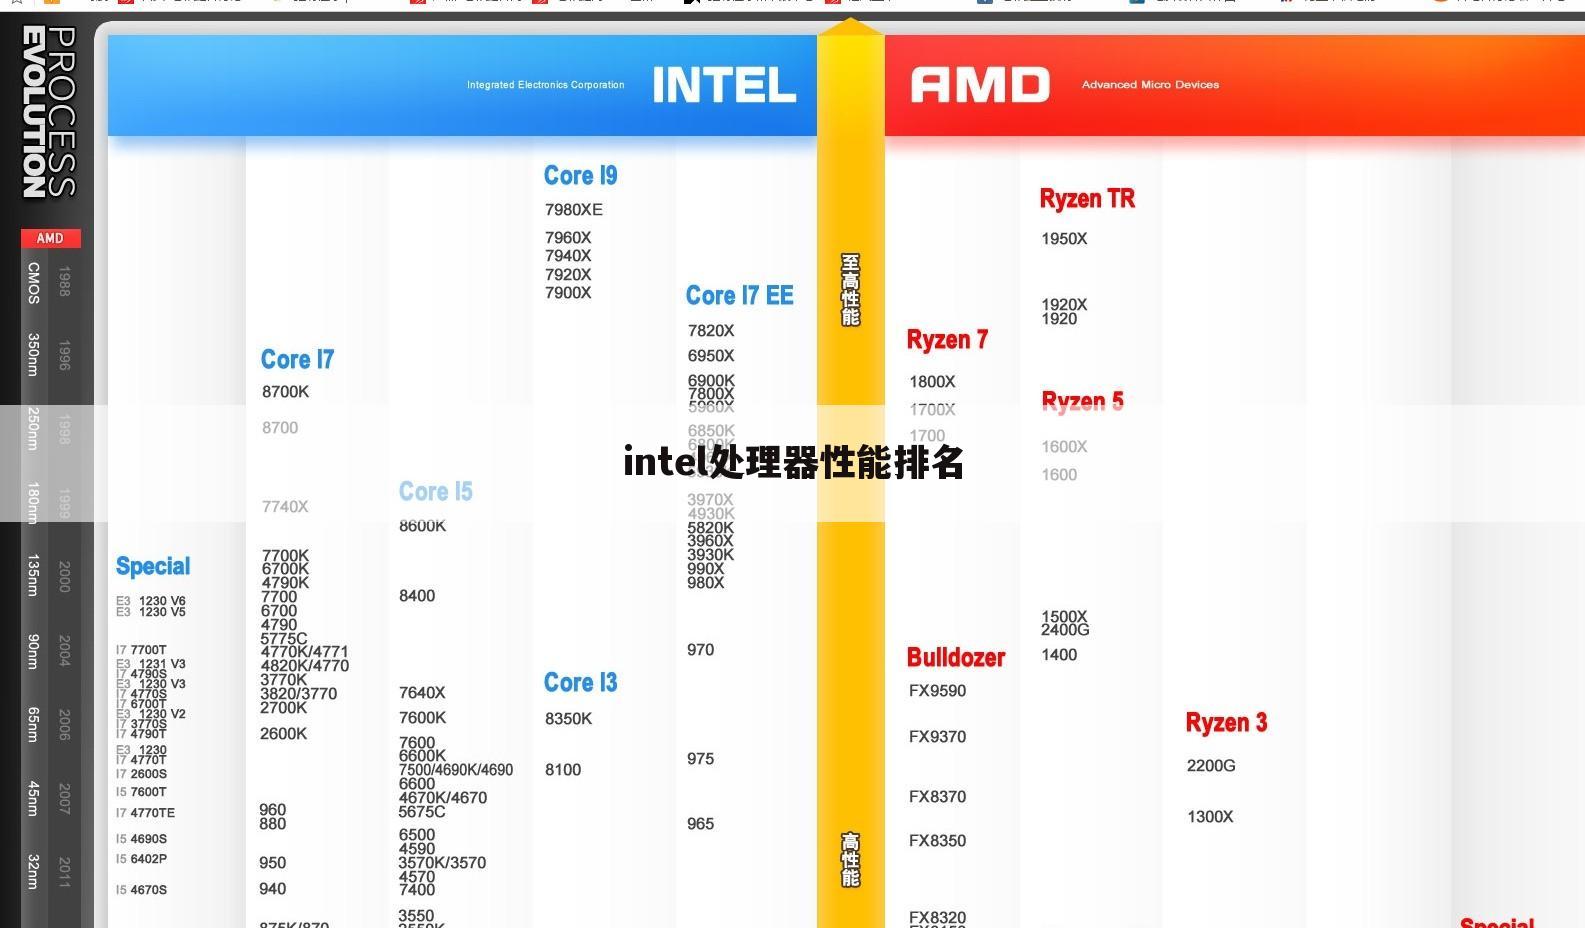1585x928 pixels.
Task: Select the 'I5 6402P' special entry
Action: tap(141, 859)
